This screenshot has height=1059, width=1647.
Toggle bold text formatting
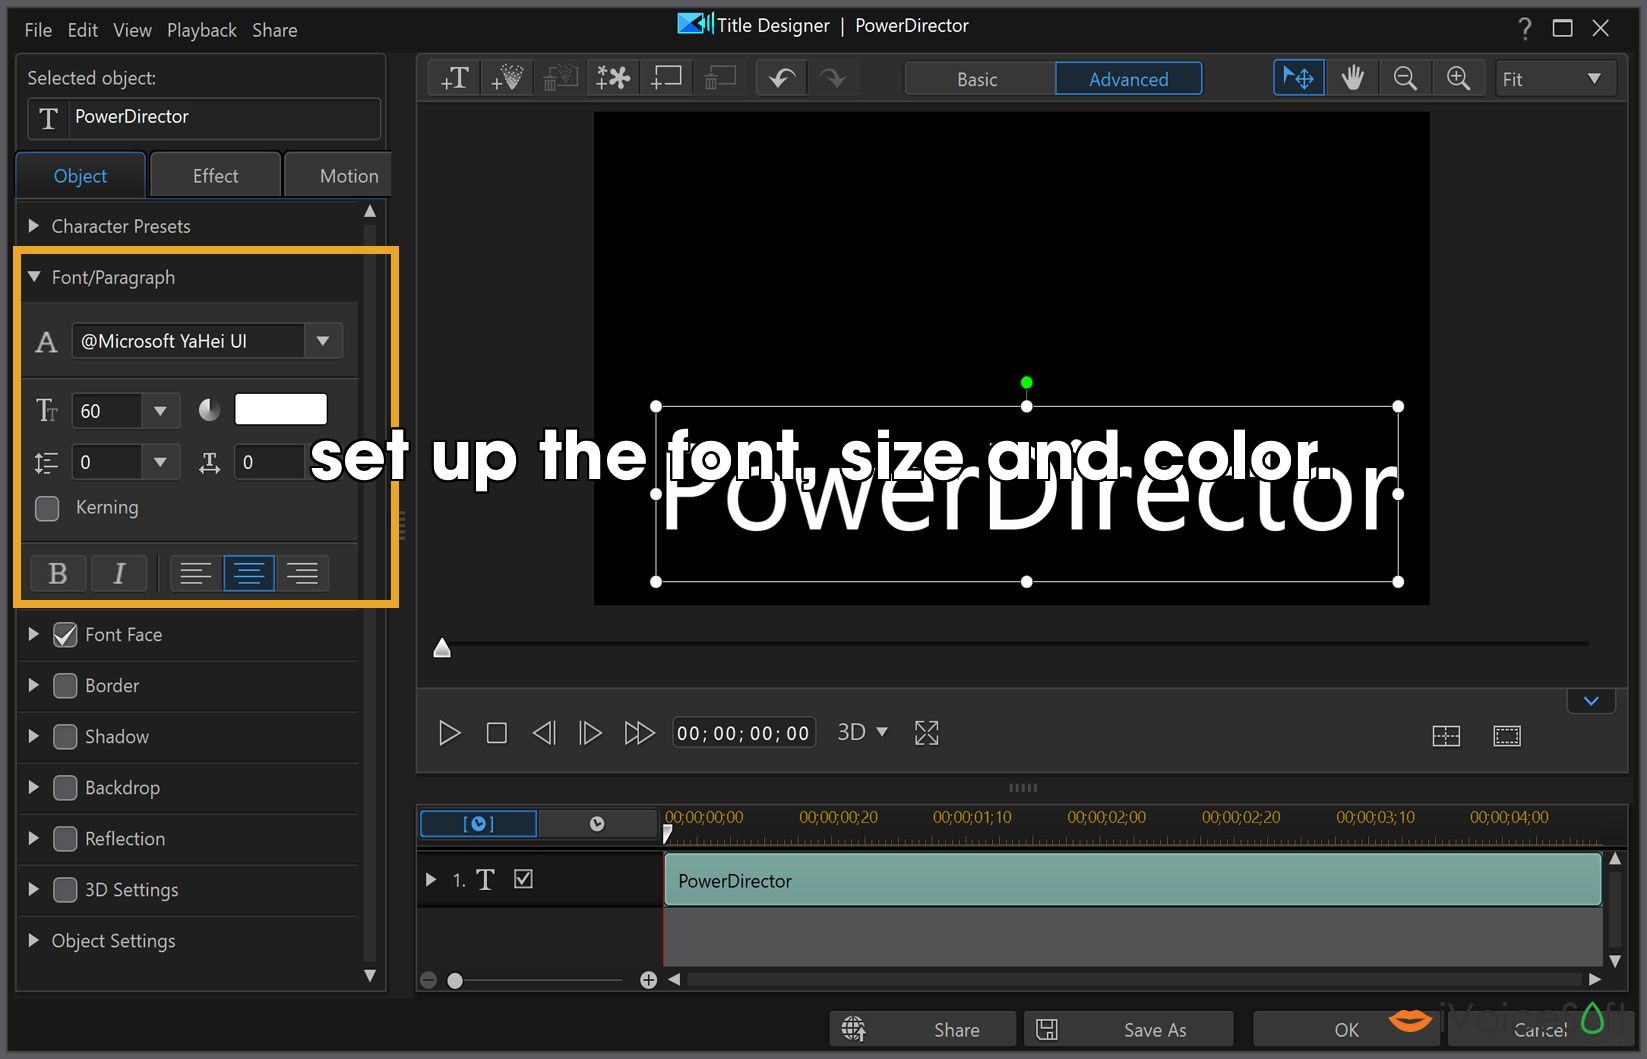click(58, 573)
